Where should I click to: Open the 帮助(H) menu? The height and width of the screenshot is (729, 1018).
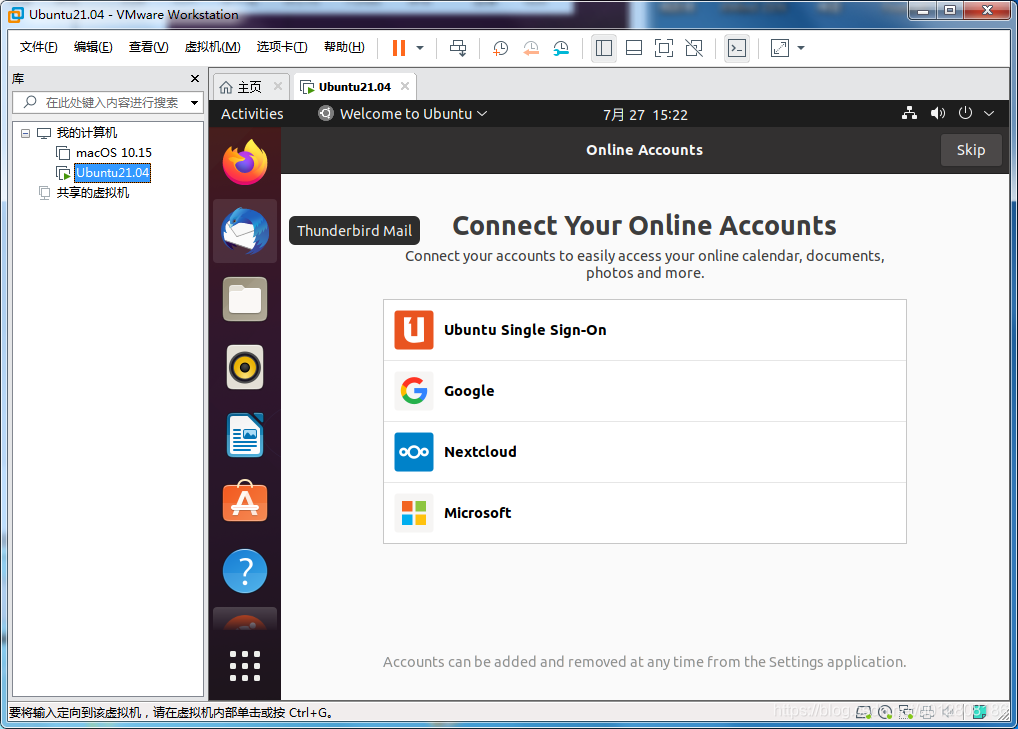(344, 47)
